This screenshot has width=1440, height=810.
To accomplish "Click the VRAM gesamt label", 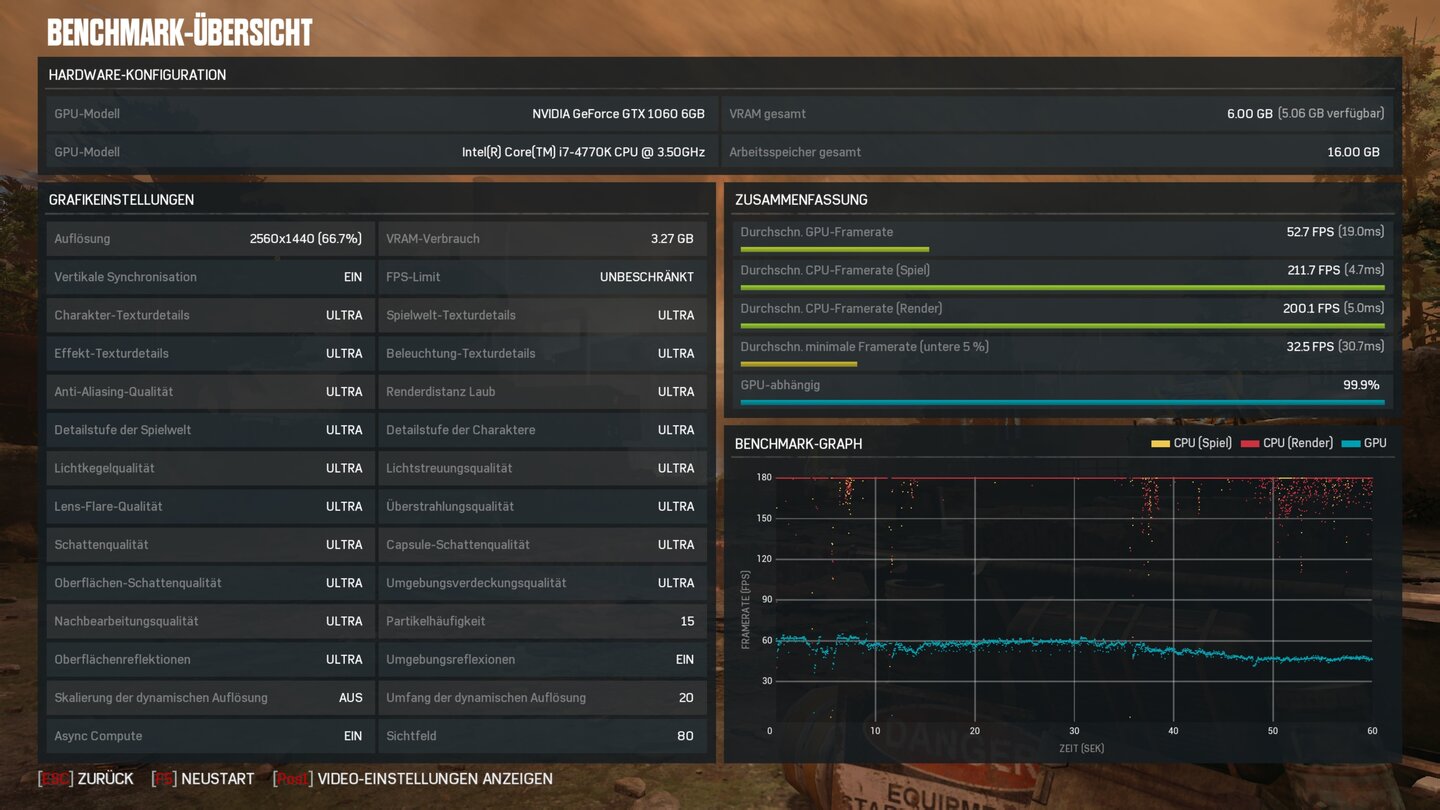I will click(x=767, y=114).
